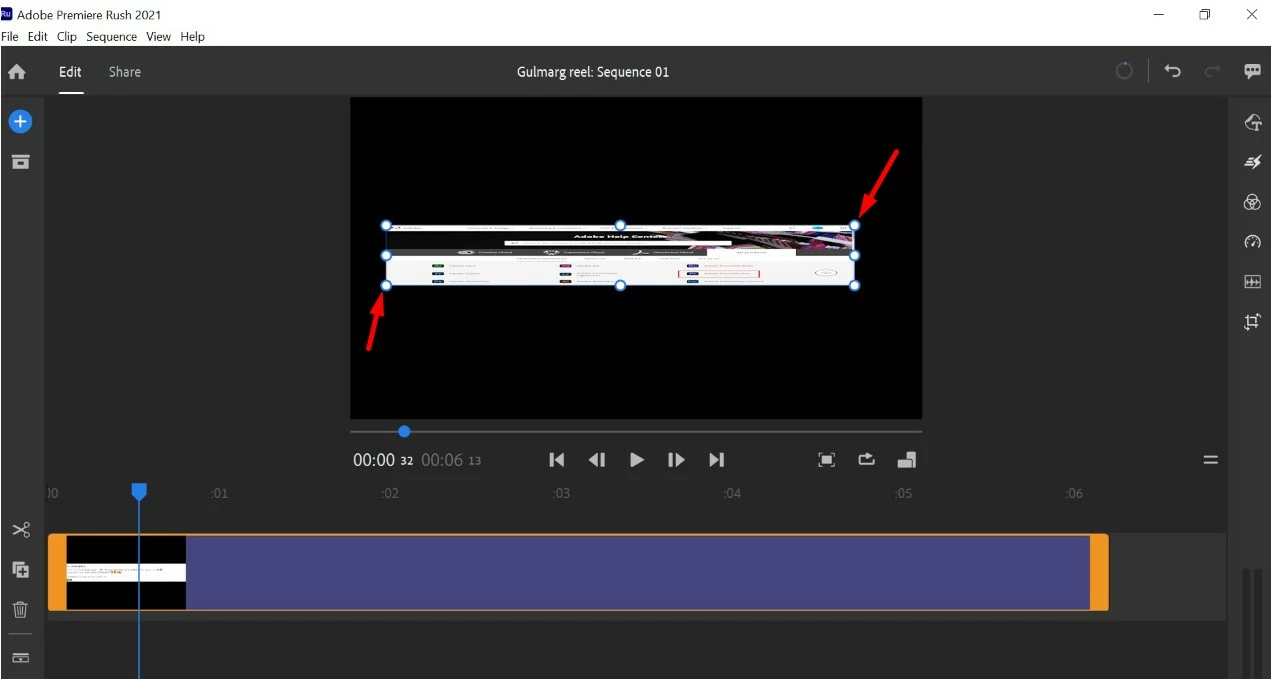Change the sequence aspect ratio
This screenshot has width=1271, height=679.
pos(907,460)
